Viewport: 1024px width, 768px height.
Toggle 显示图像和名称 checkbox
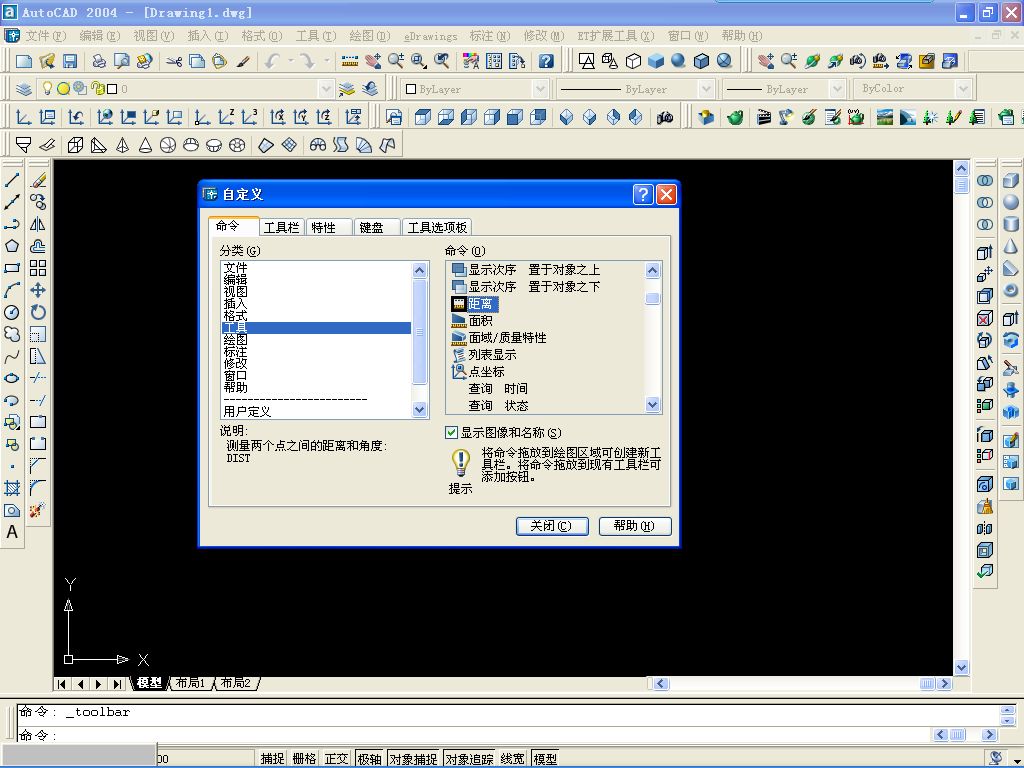click(x=451, y=432)
